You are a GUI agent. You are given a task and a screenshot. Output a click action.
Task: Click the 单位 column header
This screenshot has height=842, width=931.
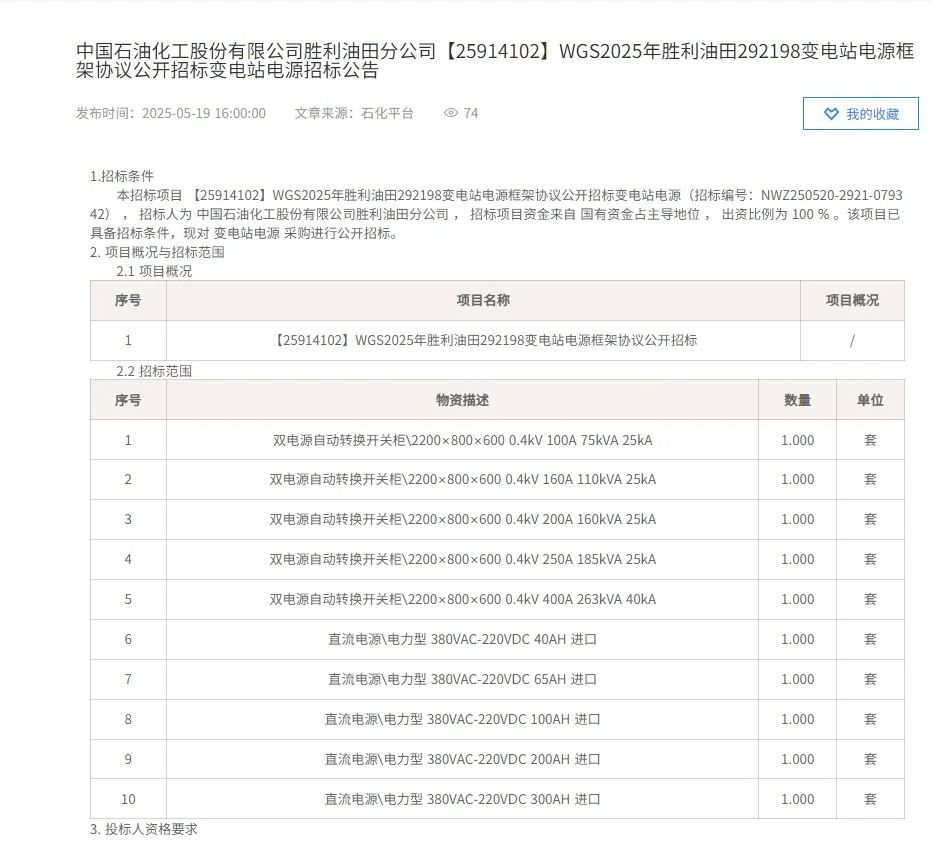tap(870, 400)
